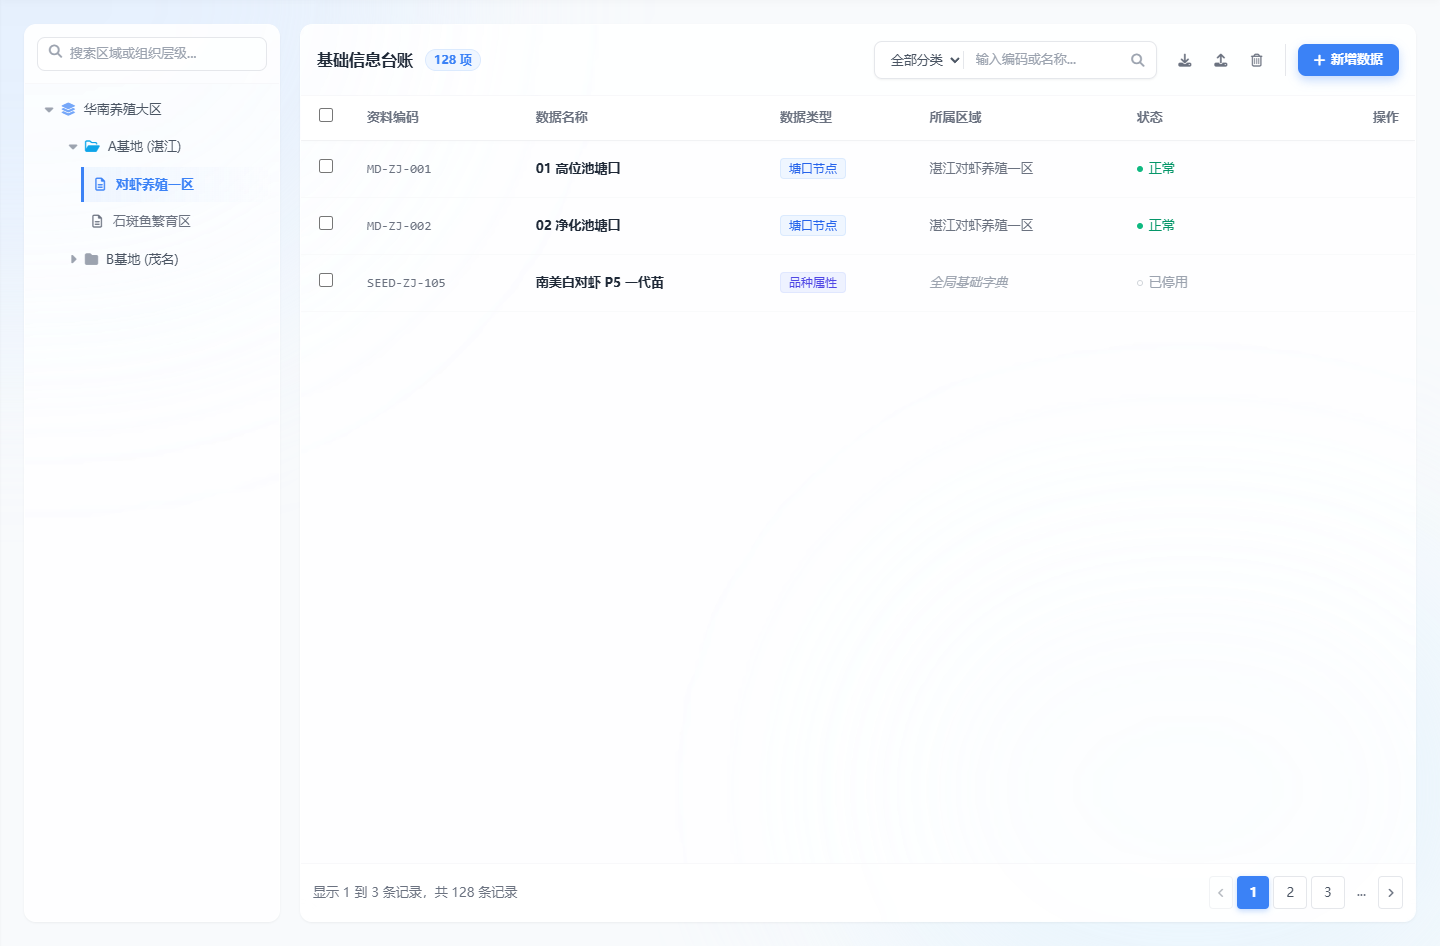Image resolution: width=1440 pixels, height=946 pixels.
Task: Click the 新增数据 button
Action: click(x=1348, y=60)
